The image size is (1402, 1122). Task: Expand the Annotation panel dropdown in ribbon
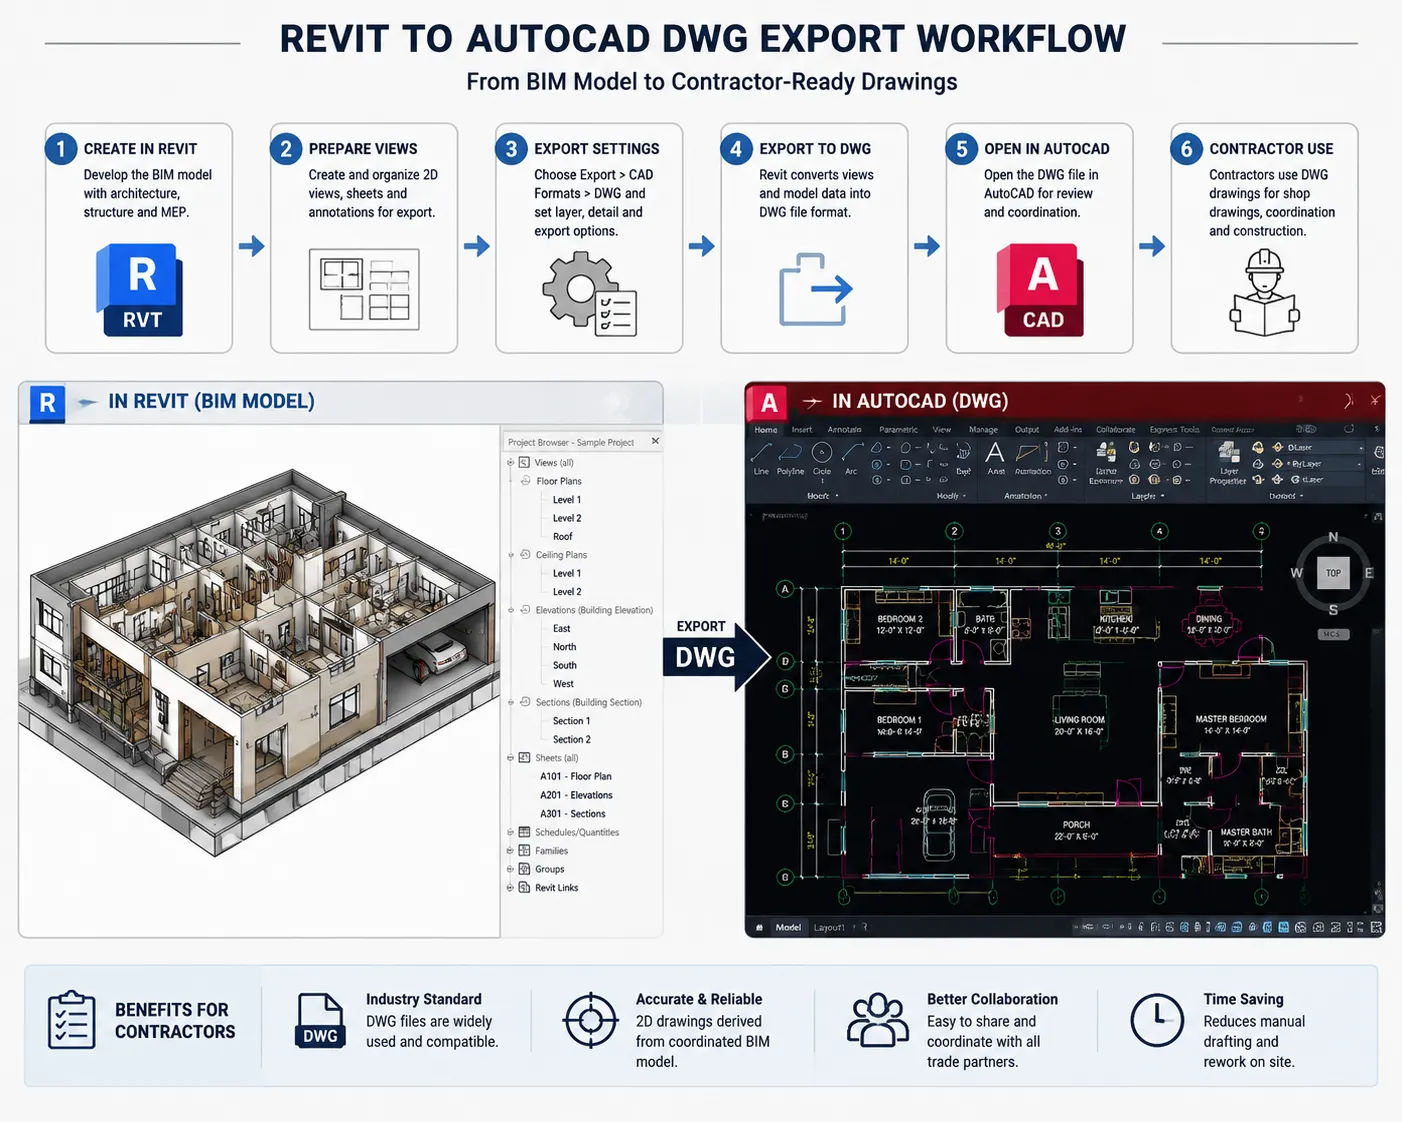1025,496
